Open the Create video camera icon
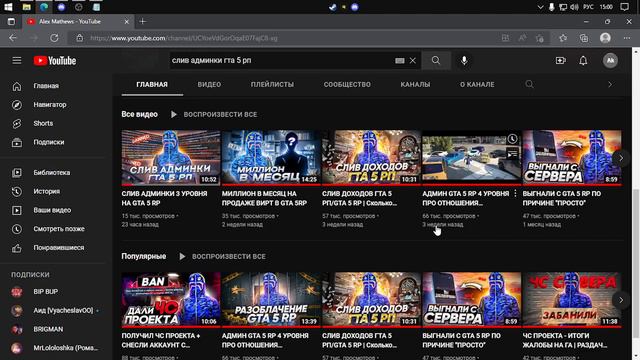Screen dimensions: 640x360 point(561,60)
